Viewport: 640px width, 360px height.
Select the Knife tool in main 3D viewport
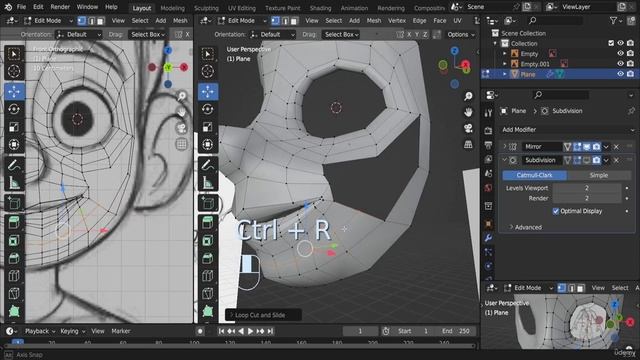click(x=208, y=293)
